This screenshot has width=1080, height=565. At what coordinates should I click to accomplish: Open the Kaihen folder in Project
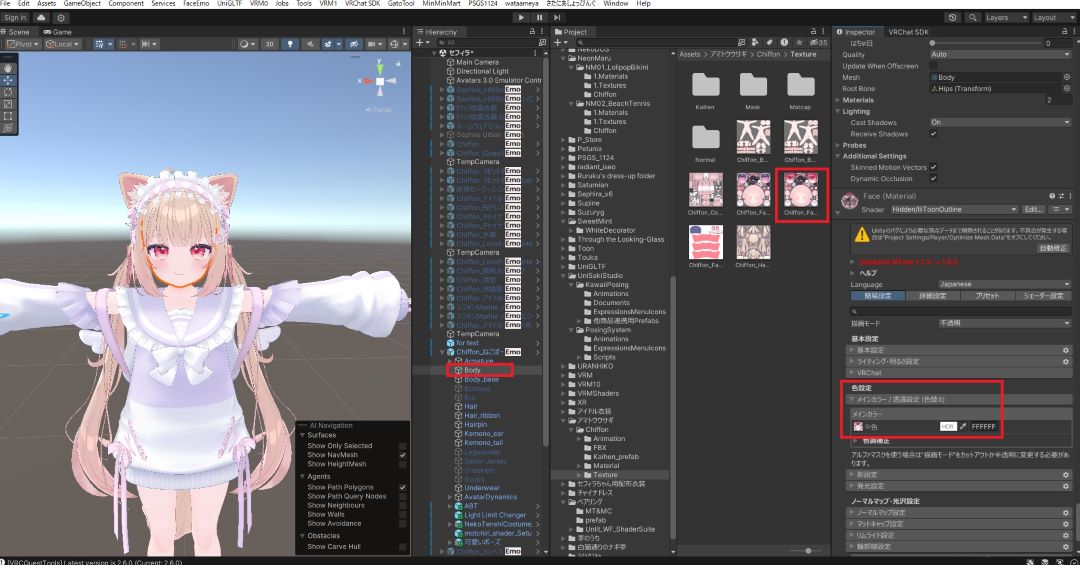click(x=705, y=91)
